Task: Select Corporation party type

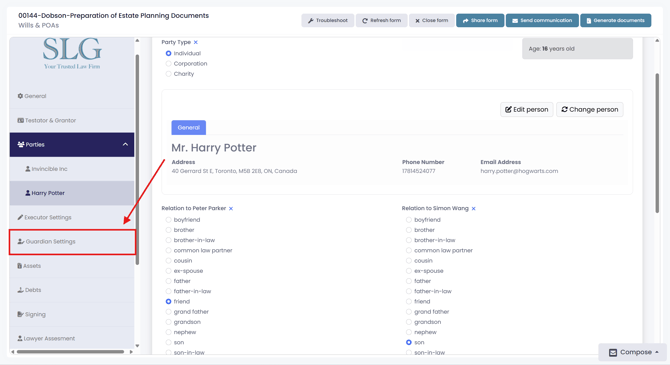Action: pyautogui.click(x=168, y=64)
